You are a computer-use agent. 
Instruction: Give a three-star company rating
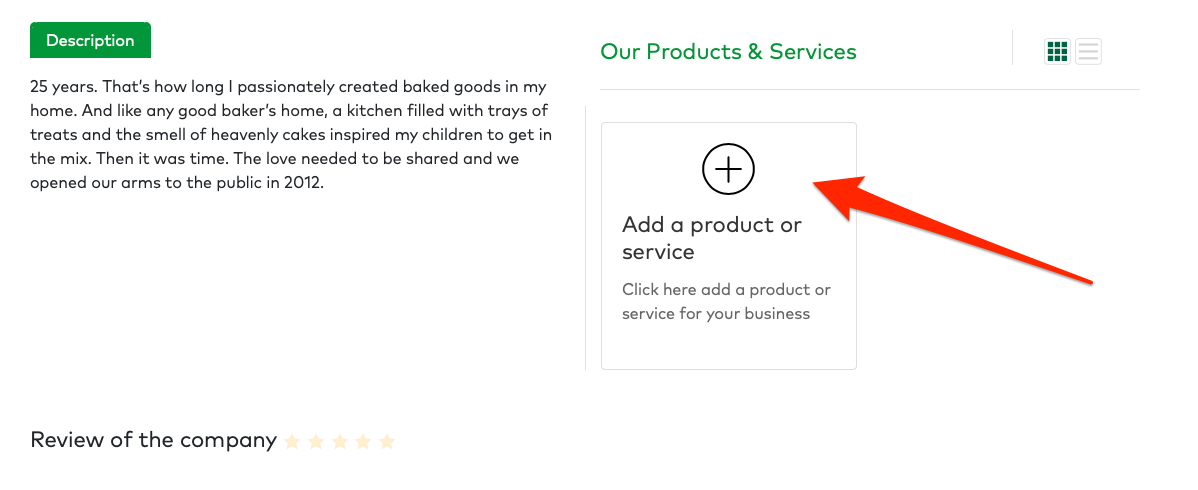tap(340, 441)
